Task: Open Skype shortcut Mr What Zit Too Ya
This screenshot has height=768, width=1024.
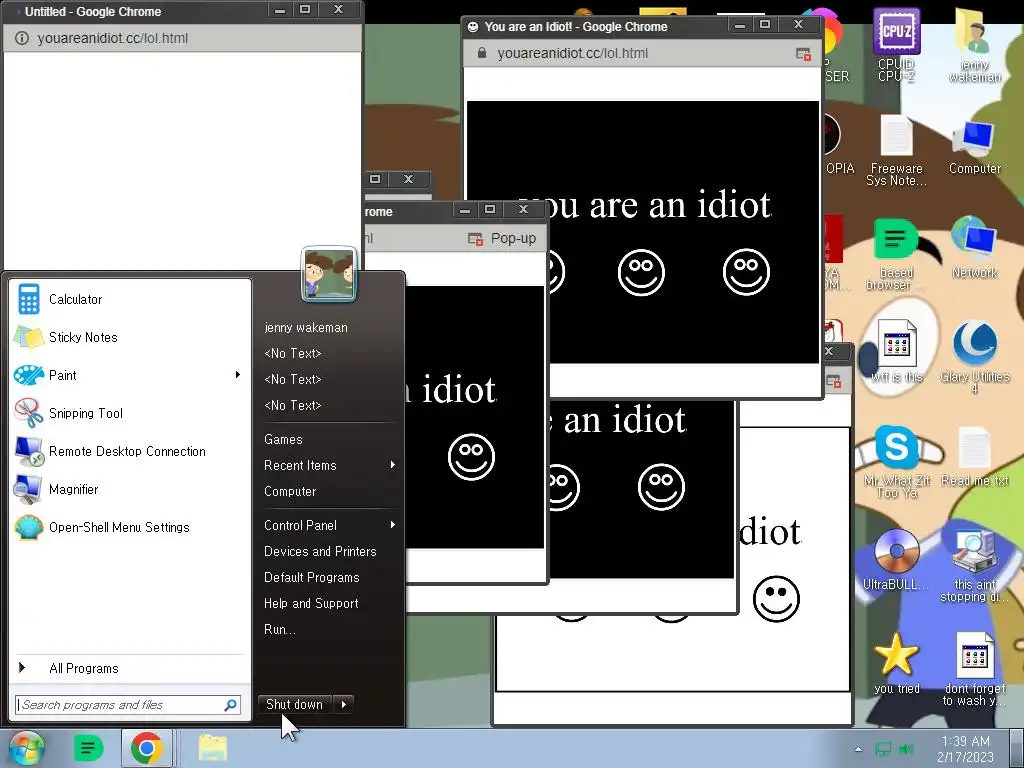Action: click(x=897, y=461)
